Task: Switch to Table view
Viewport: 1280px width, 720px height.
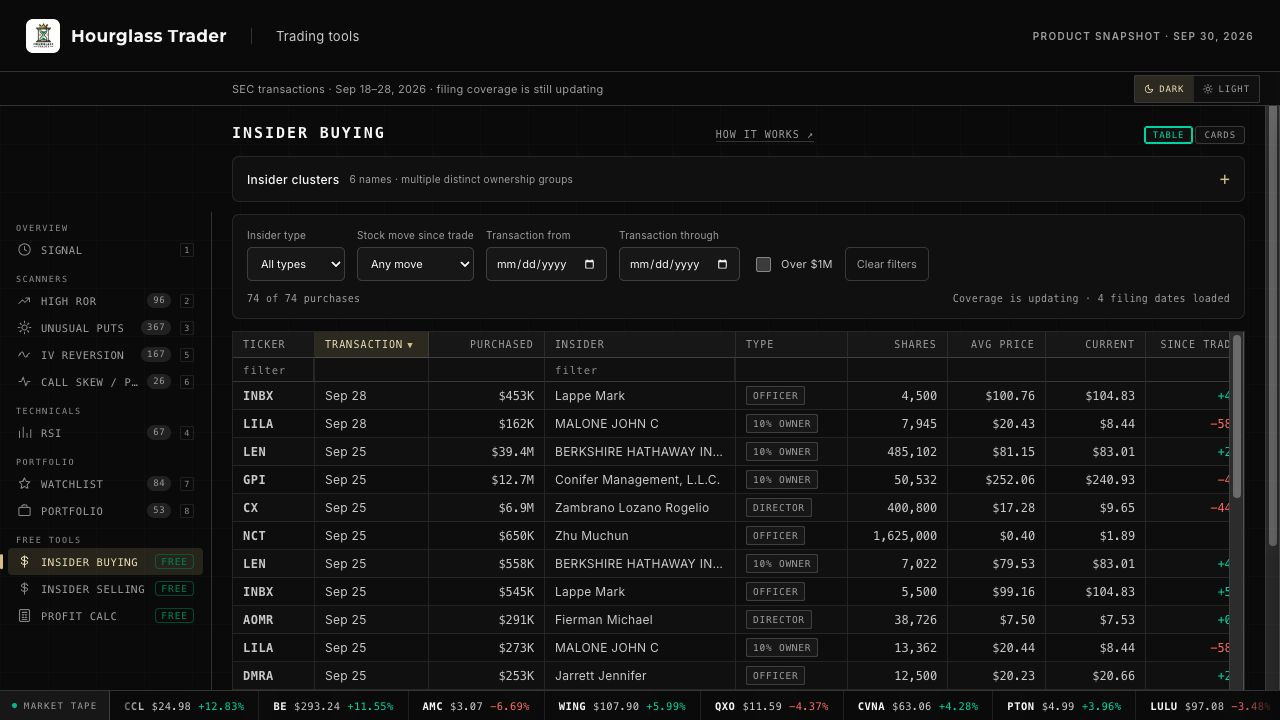Action: [1168, 135]
